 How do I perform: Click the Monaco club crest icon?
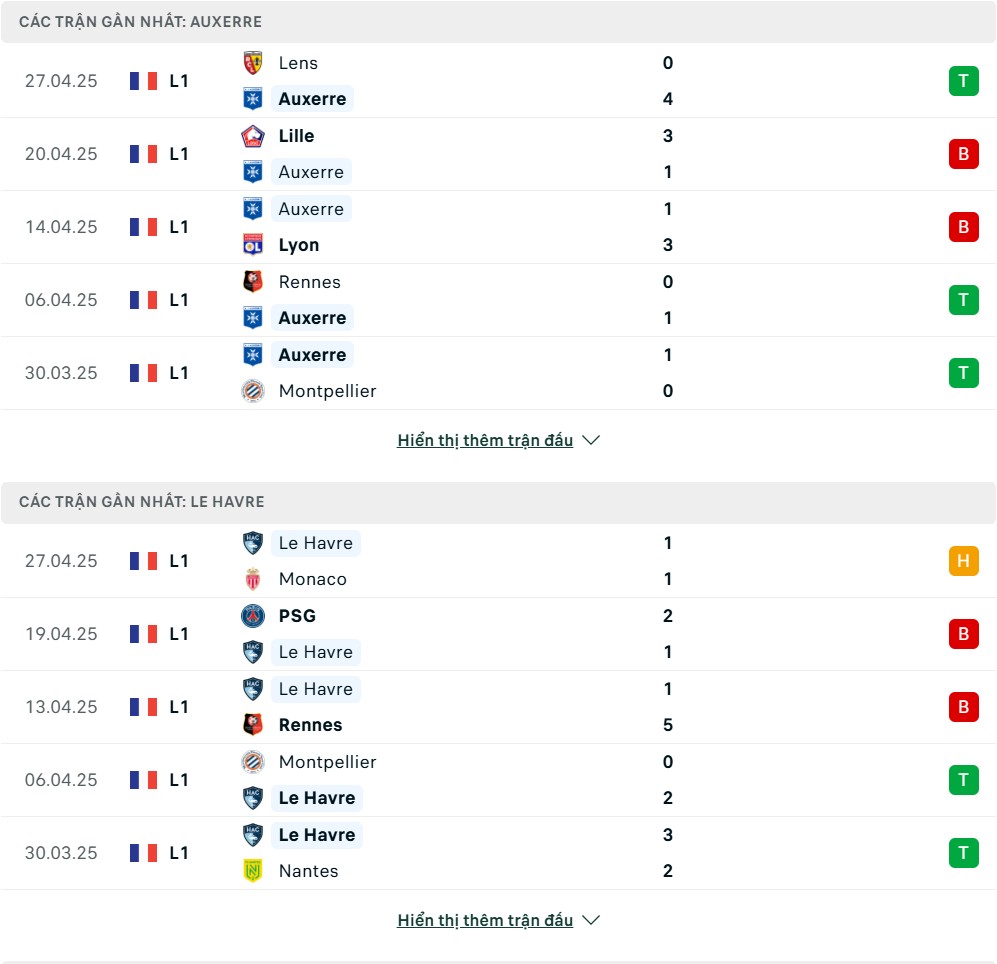point(252,579)
